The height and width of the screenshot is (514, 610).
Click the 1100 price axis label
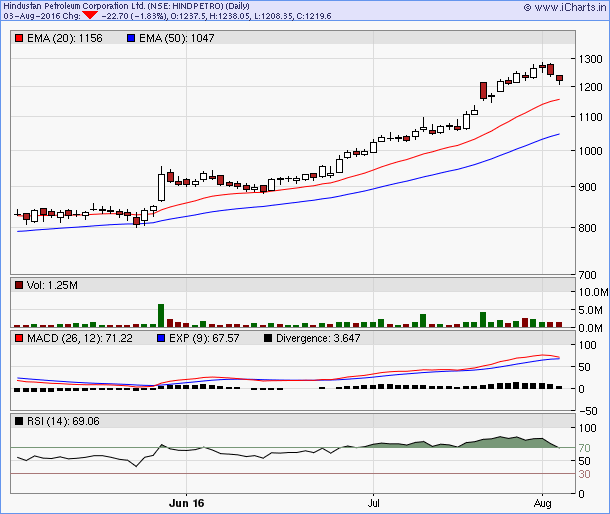[x=591, y=117]
